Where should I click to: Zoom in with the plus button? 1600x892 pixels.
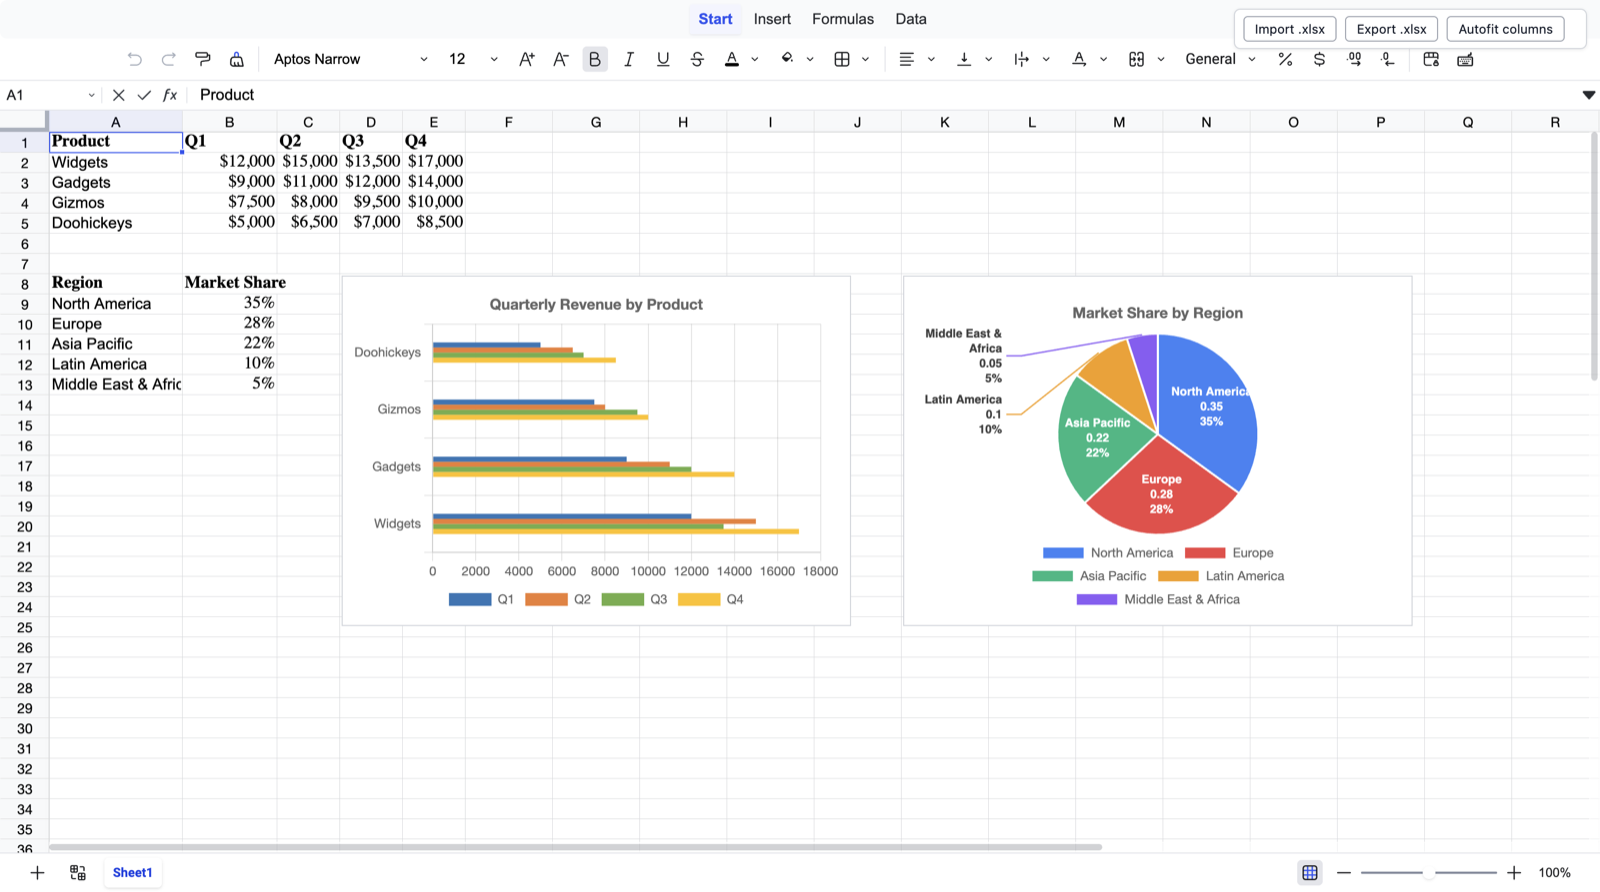1514,873
